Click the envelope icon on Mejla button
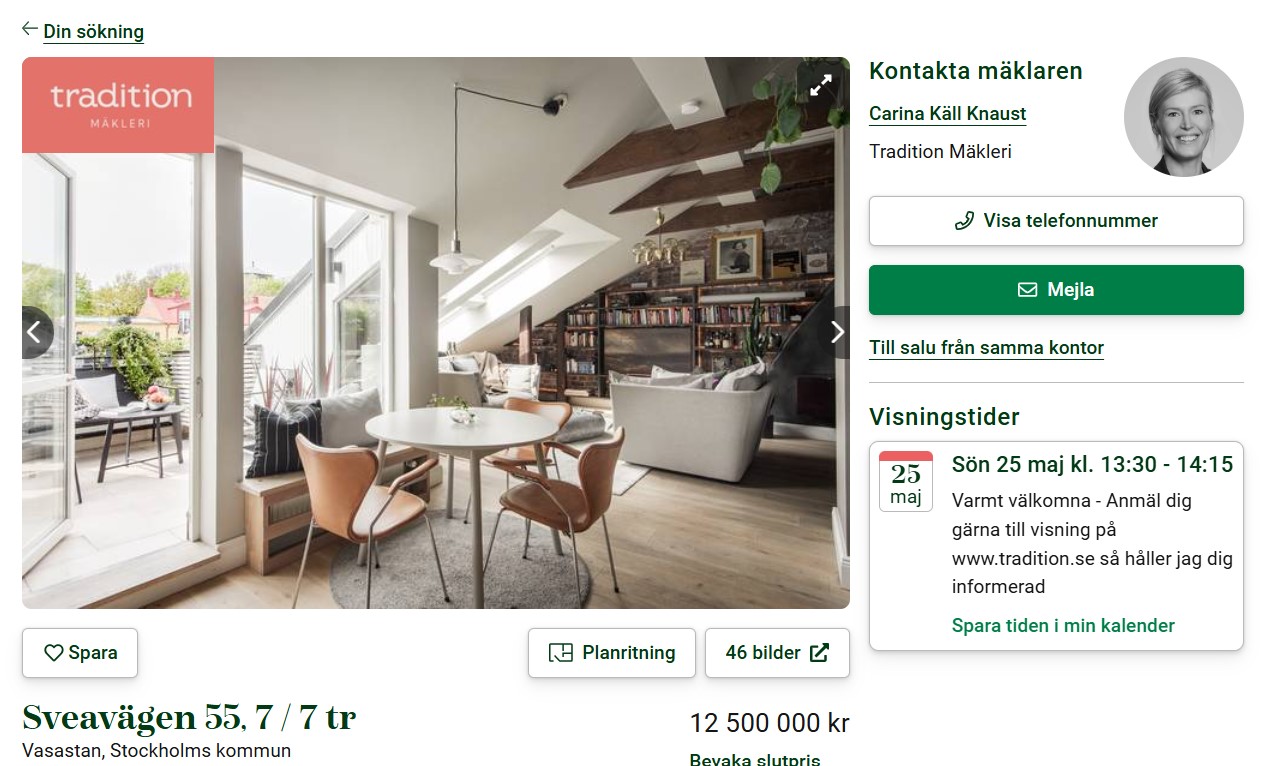Screen dimensions: 1276x766 tap(1027, 290)
